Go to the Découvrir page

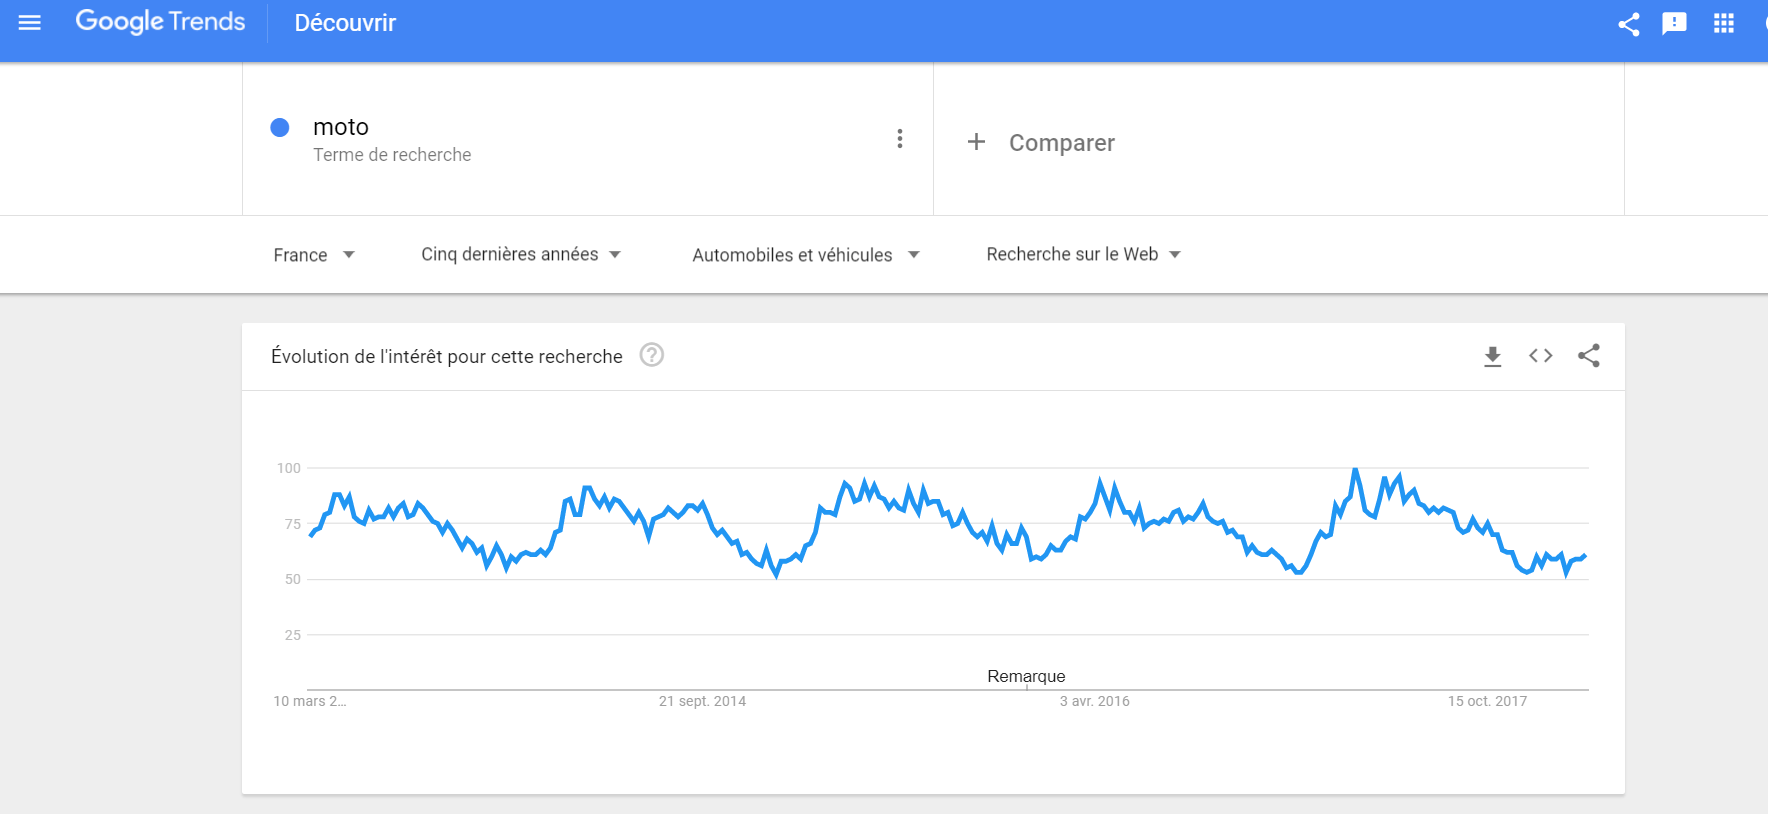click(x=344, y=22)
